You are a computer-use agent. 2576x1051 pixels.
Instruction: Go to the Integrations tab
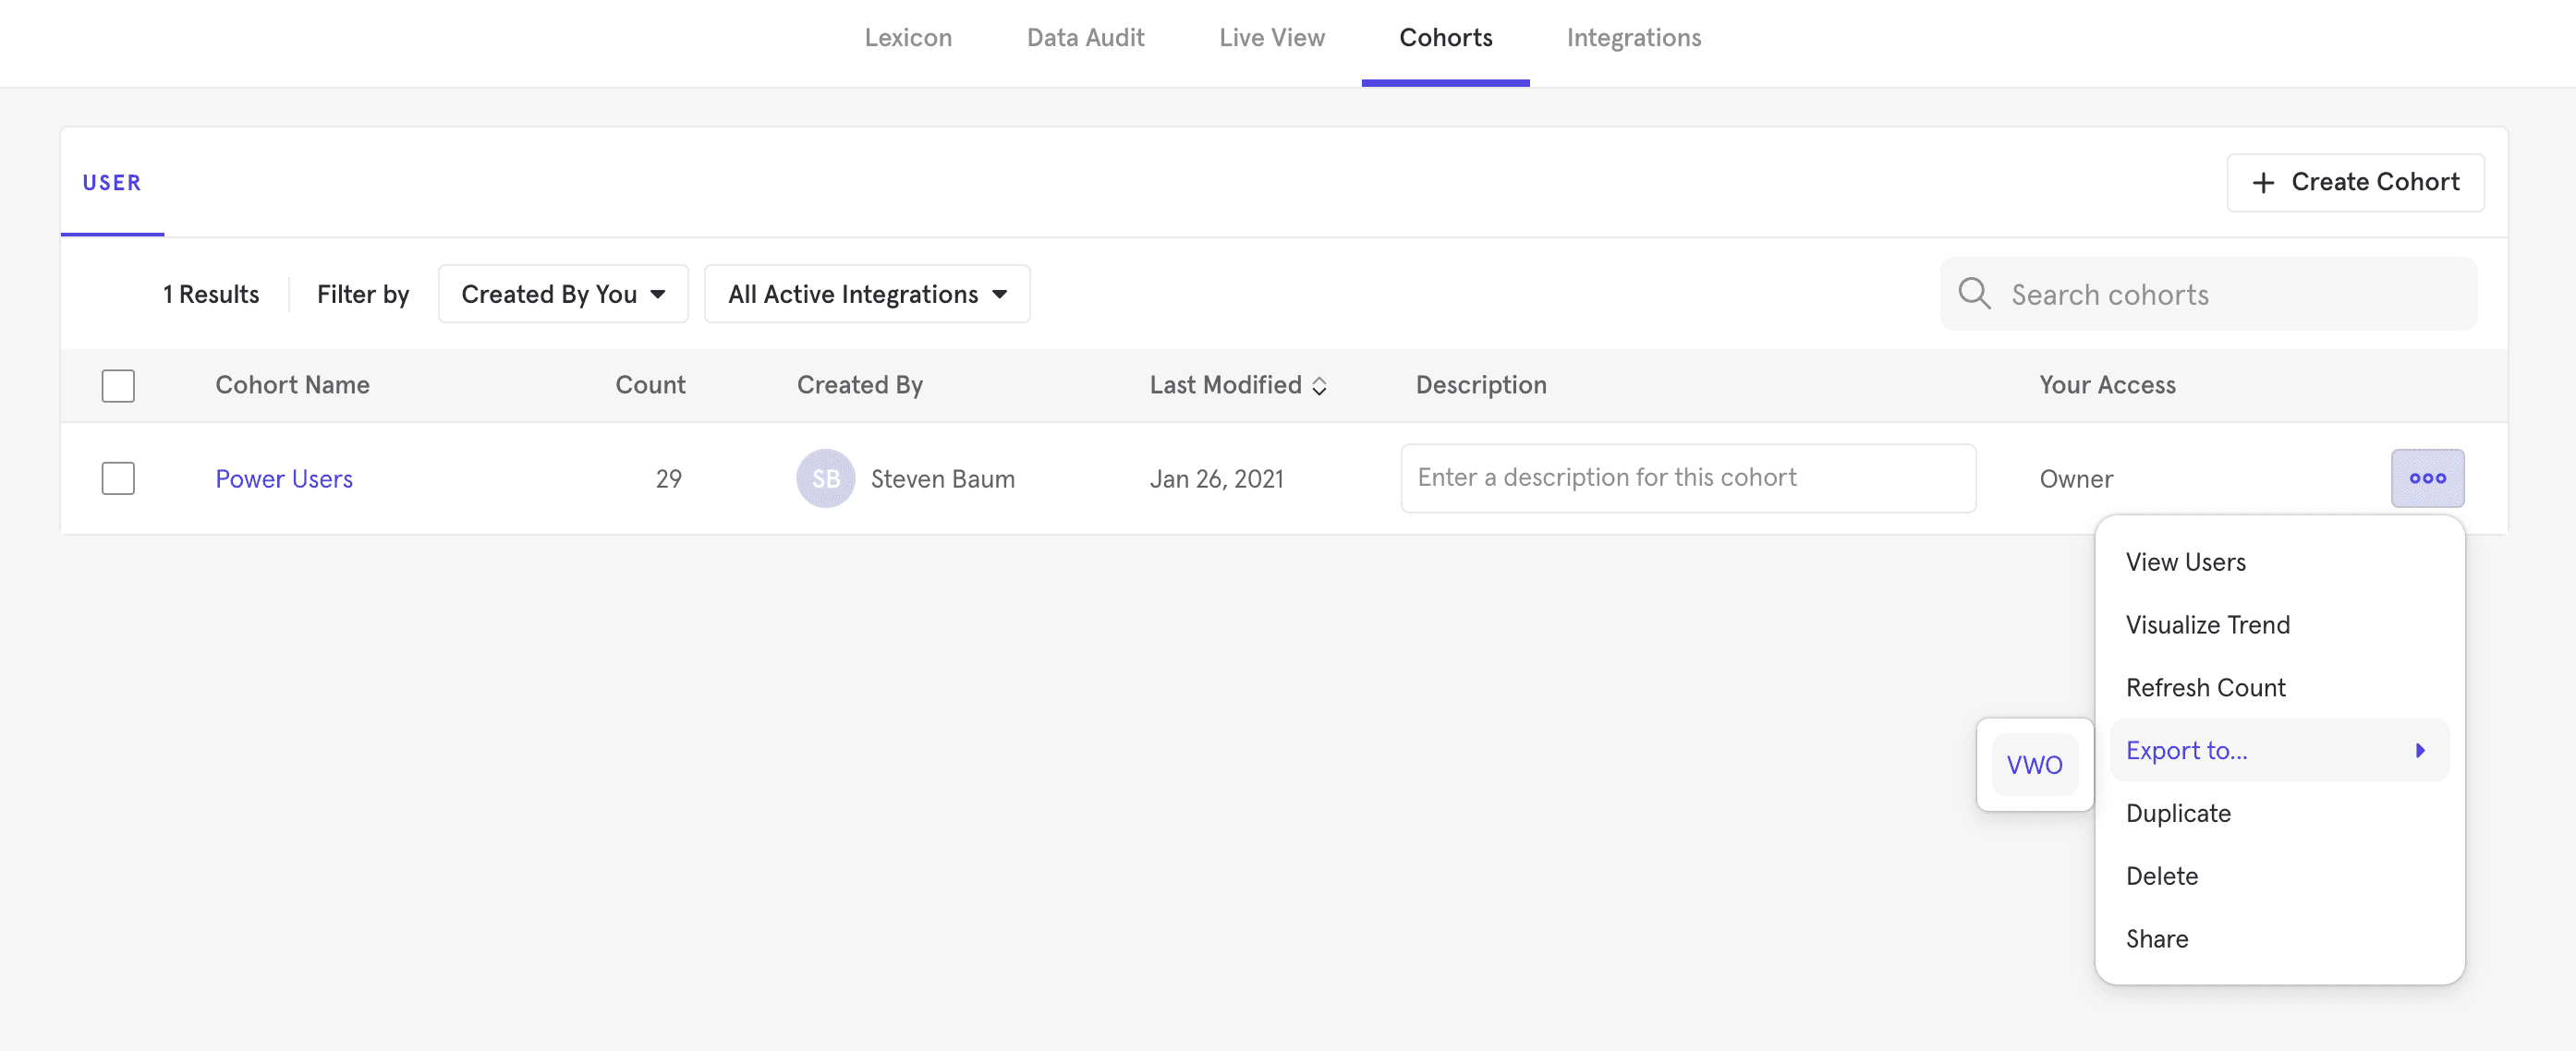(1633, 38)
